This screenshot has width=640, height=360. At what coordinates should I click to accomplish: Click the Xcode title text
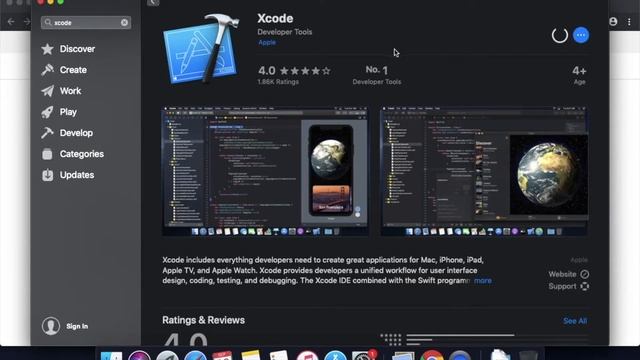click(275, 18)
